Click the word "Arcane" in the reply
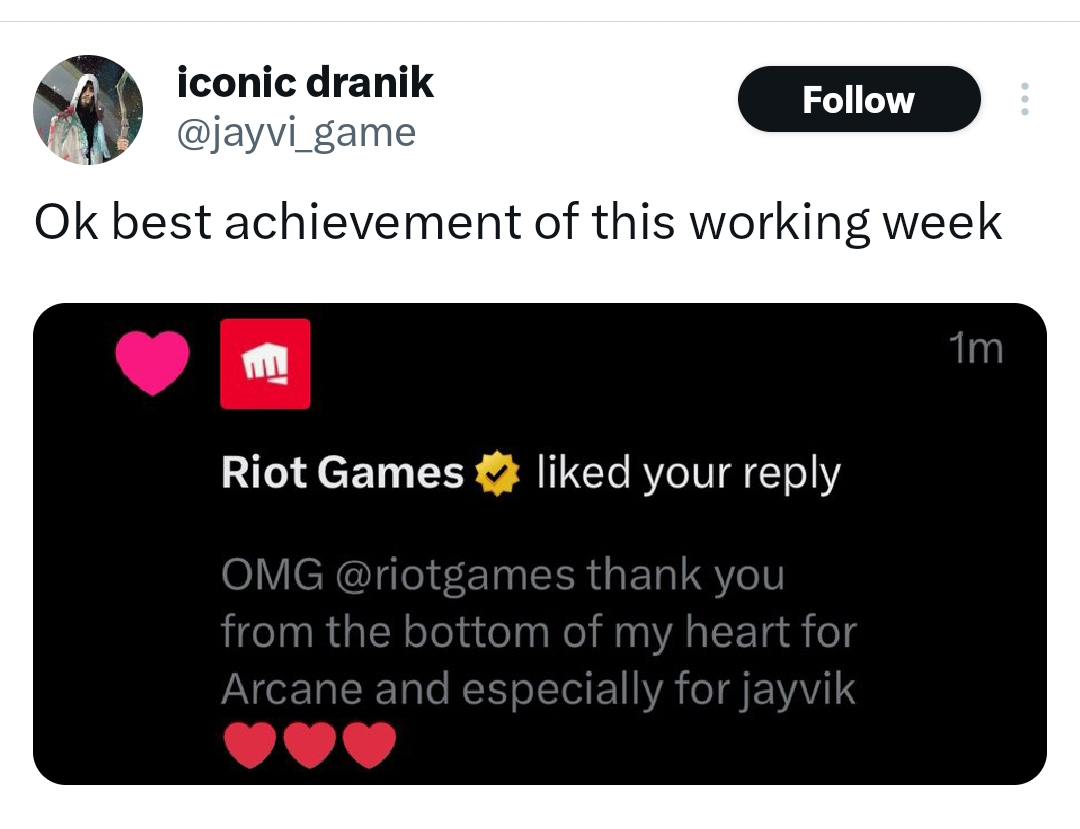This screenshot has width=1080, height=829. pos(284,690)
